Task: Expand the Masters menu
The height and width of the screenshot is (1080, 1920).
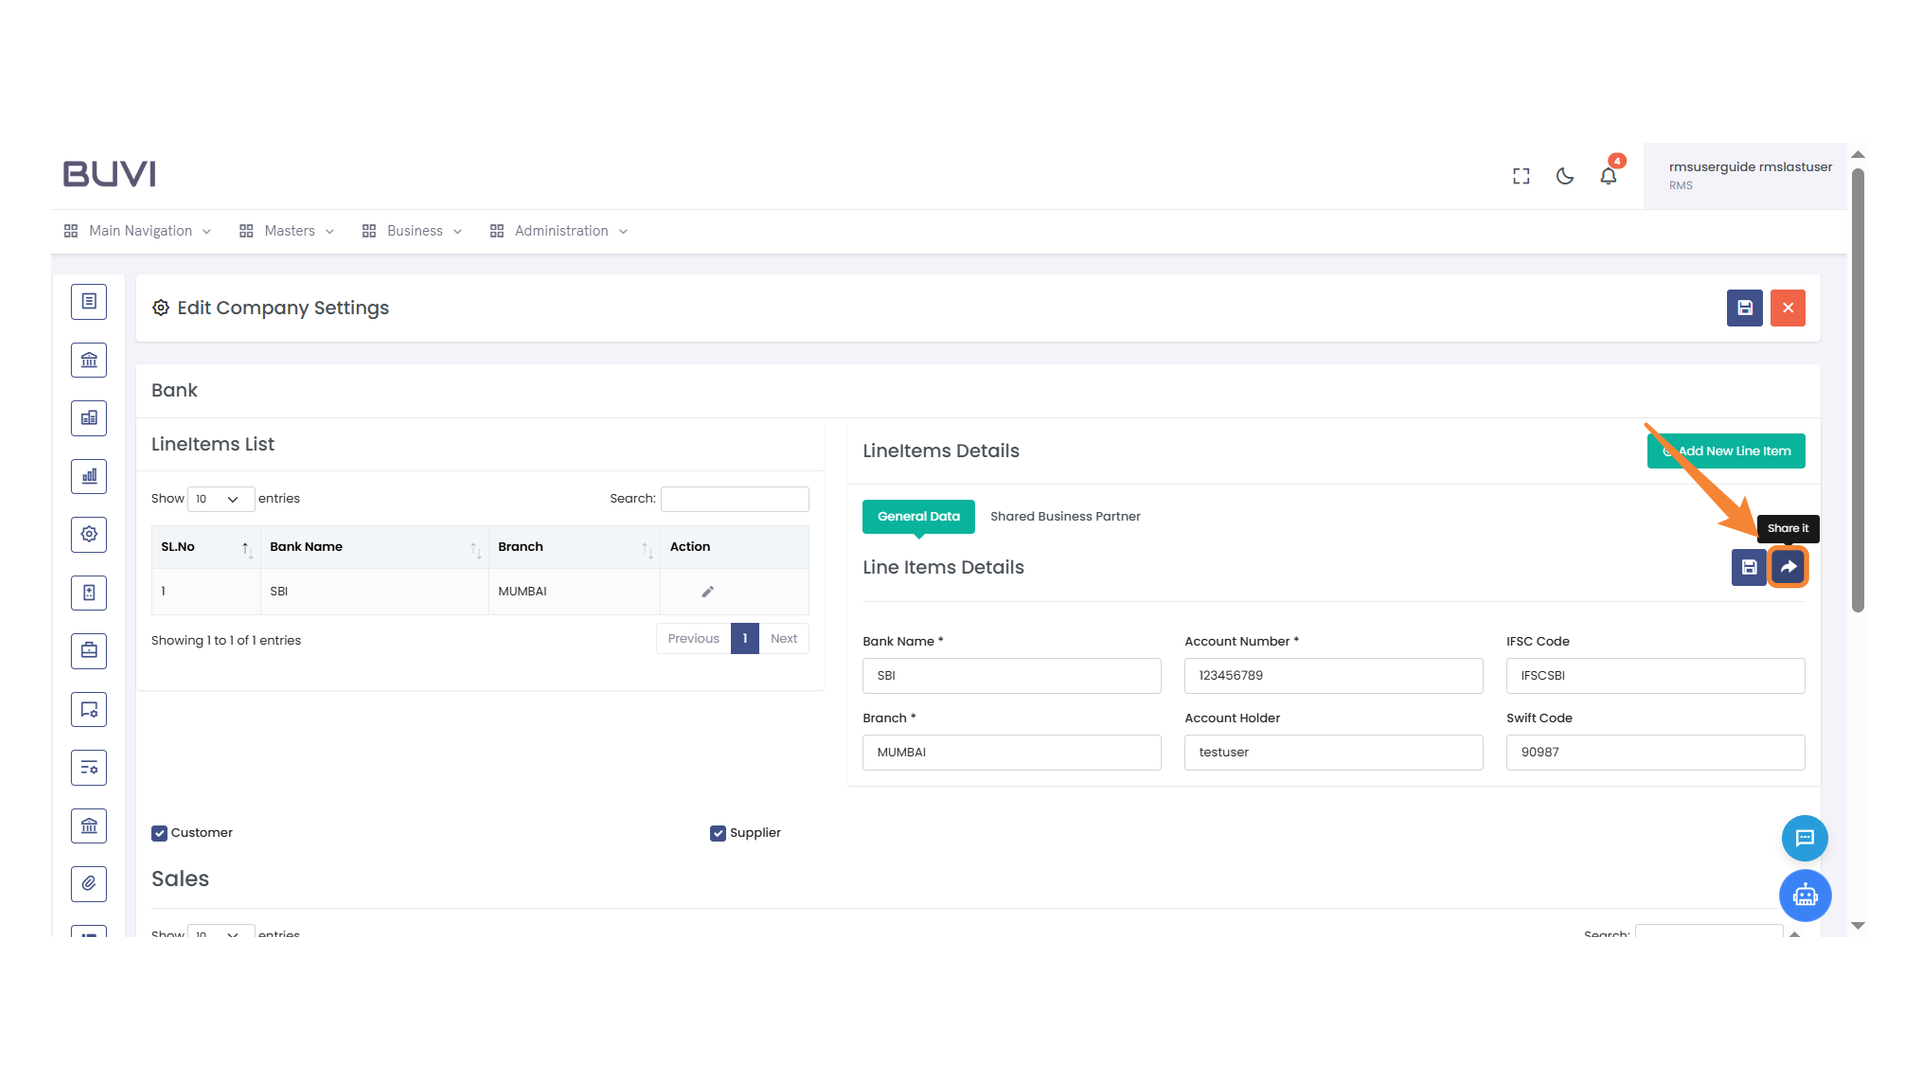Action: coord(288,231)
